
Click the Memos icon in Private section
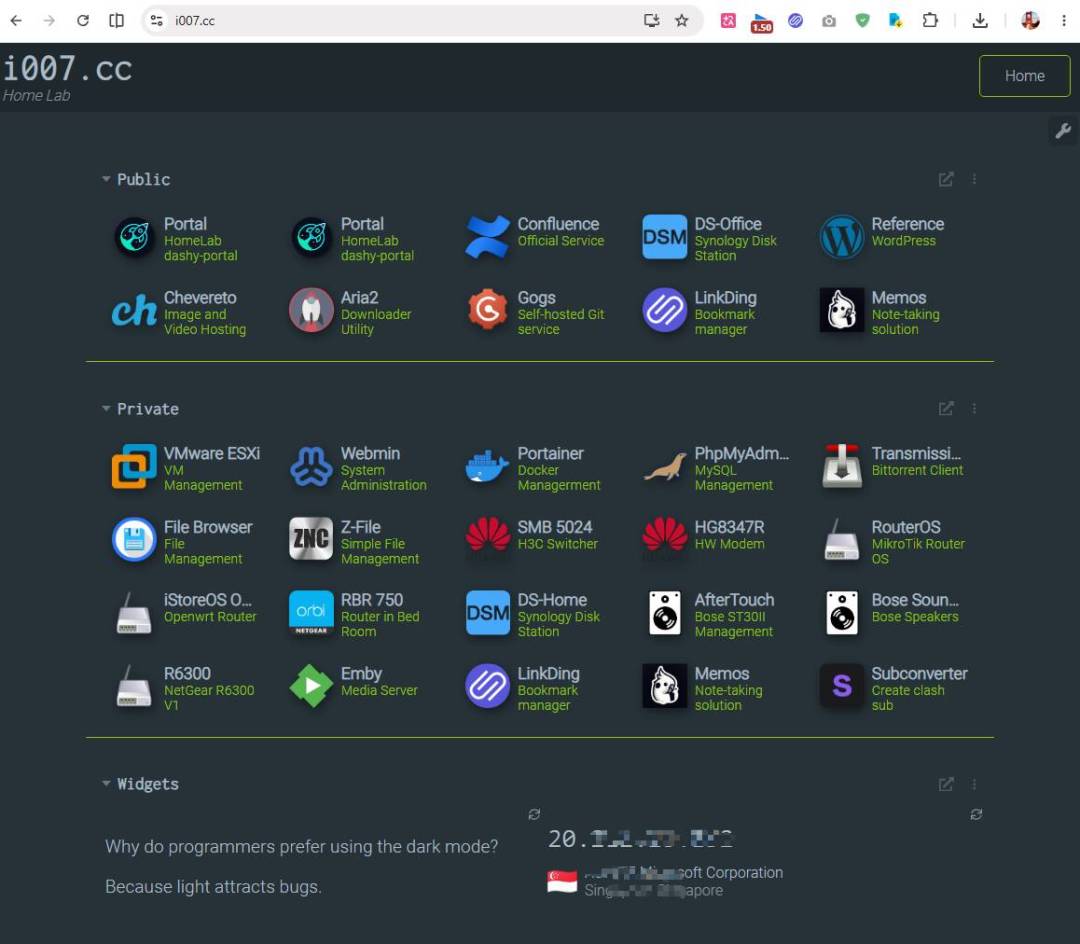665,686
